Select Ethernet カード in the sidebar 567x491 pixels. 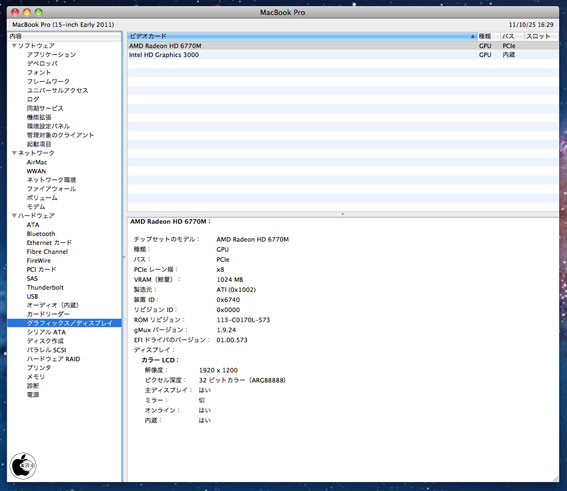49,243
